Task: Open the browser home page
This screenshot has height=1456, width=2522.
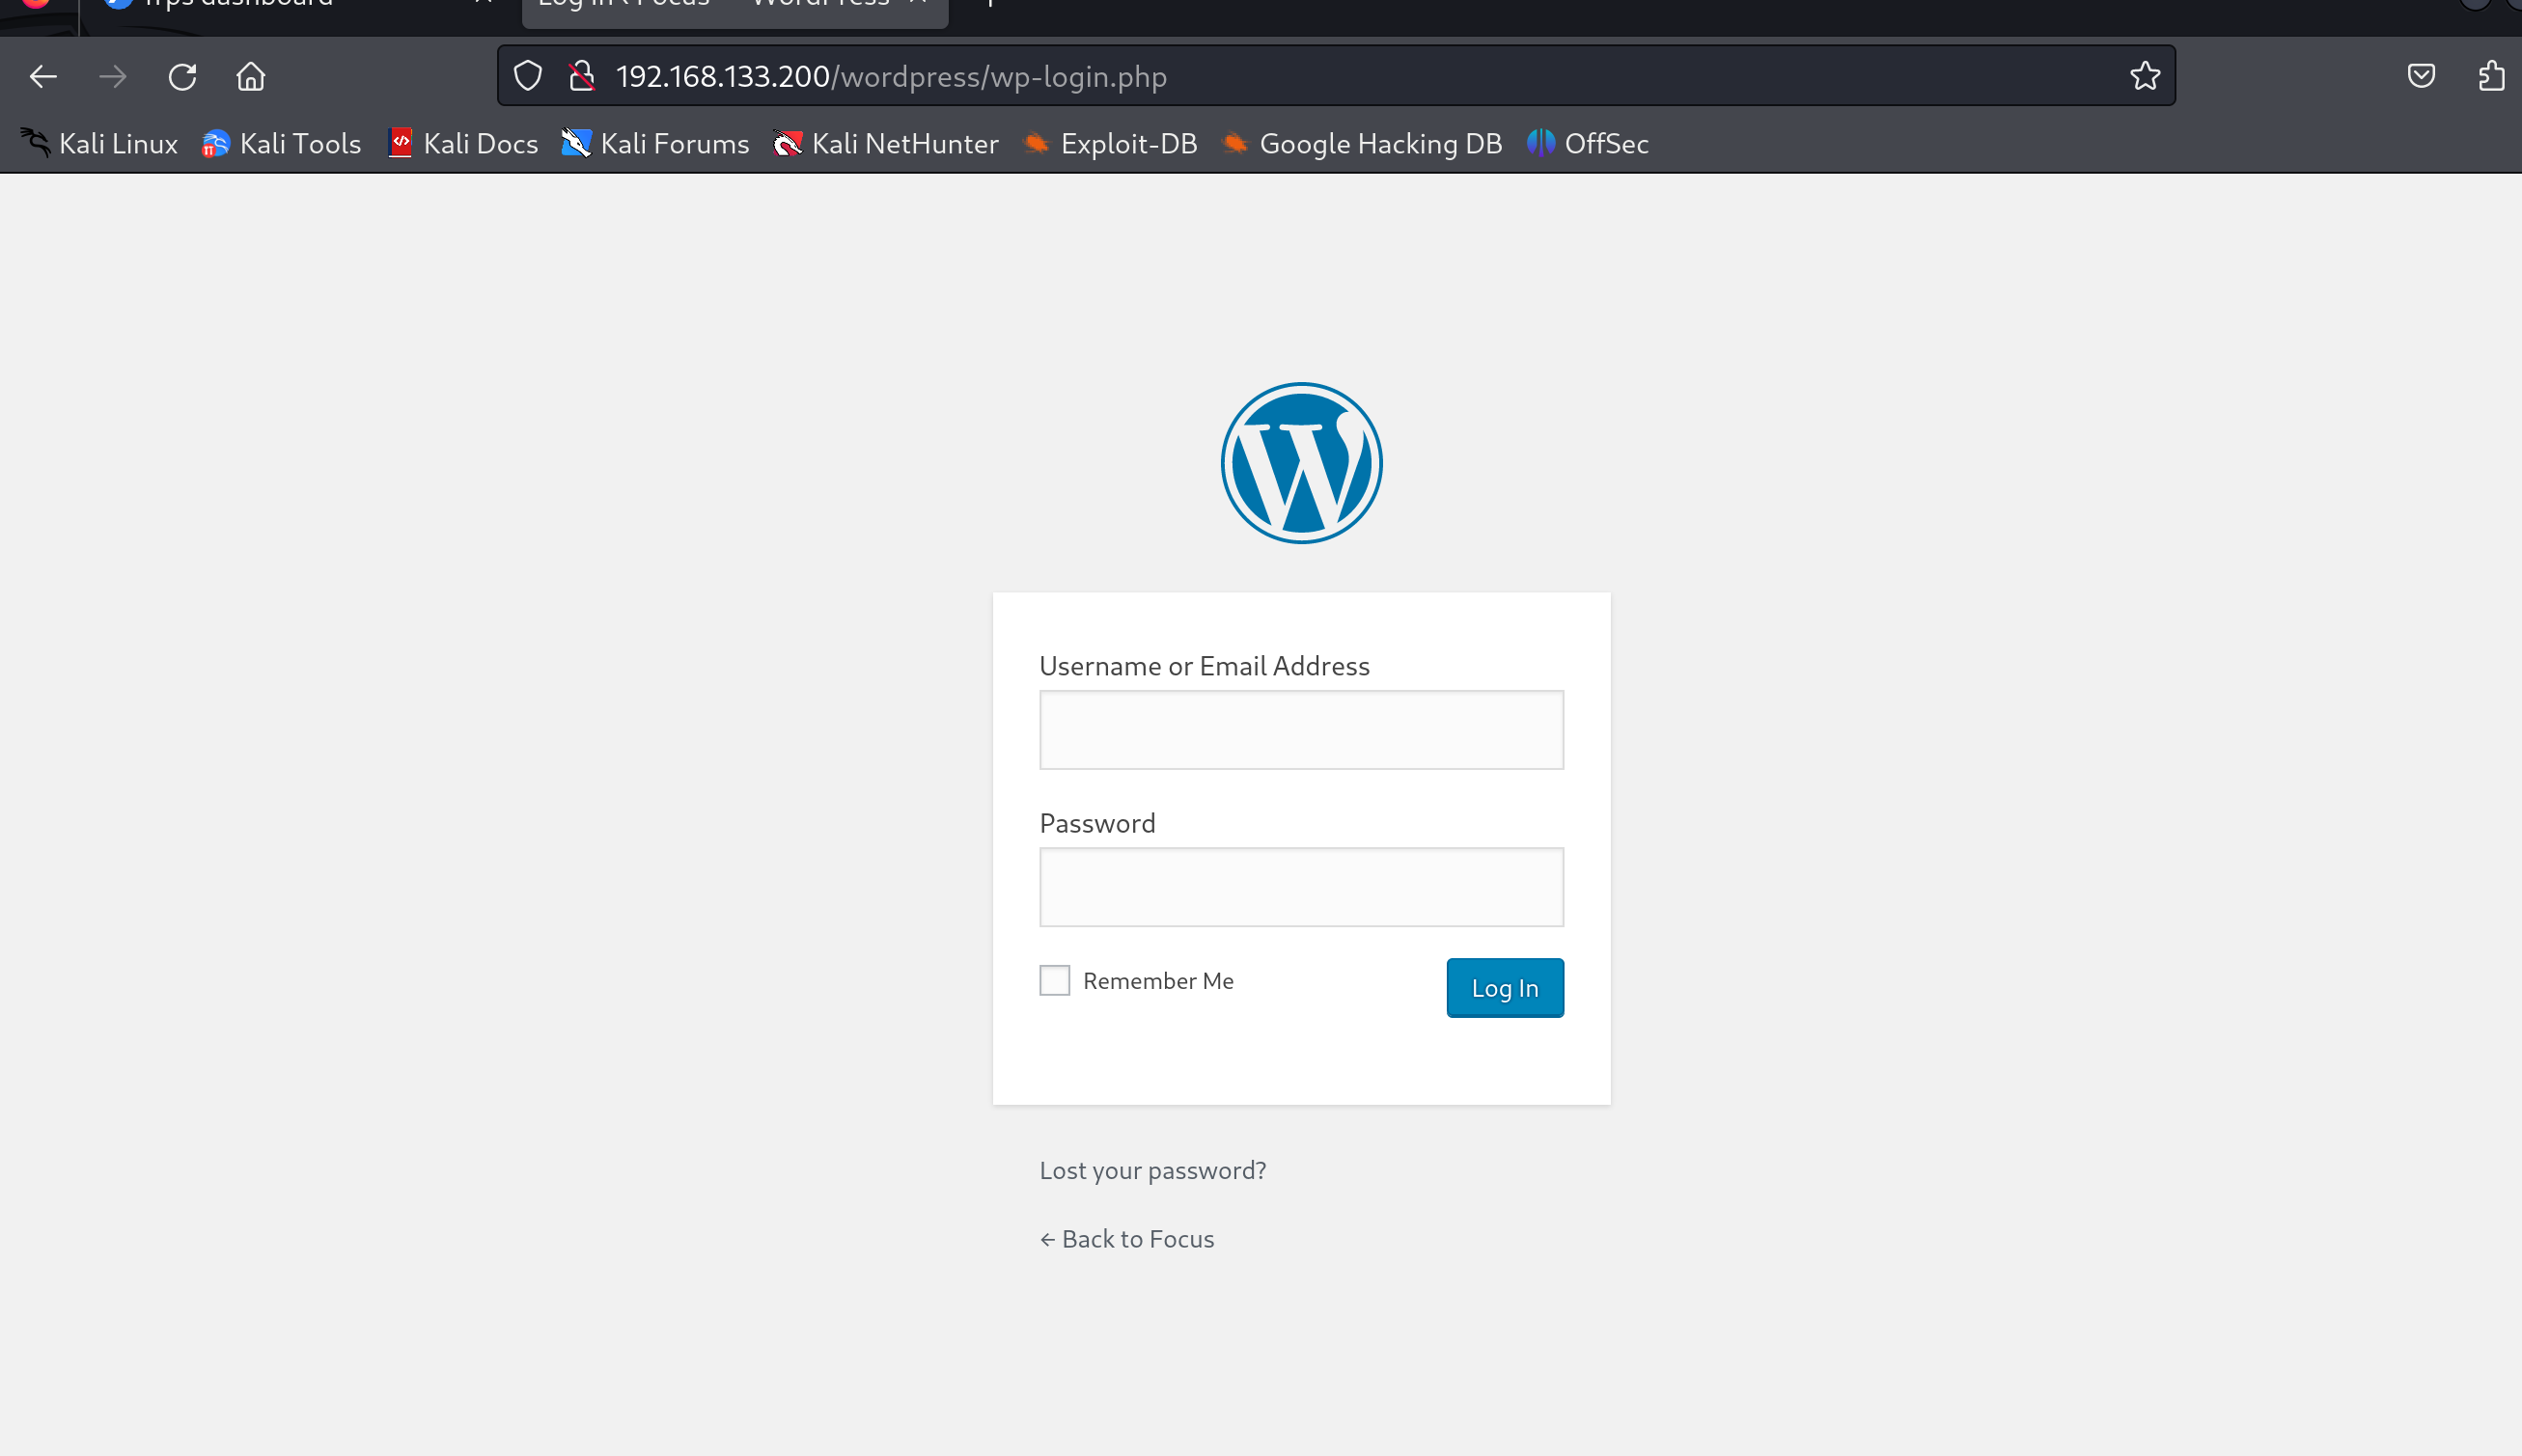Action: tap(251, 76)
